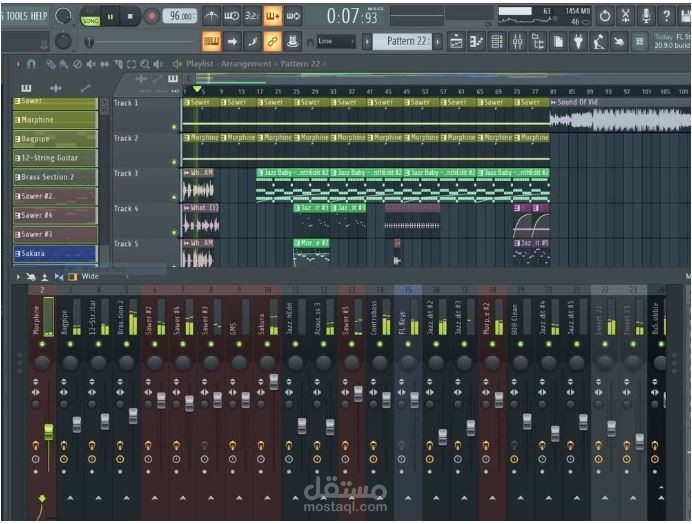692x524 pixels.
Task: Select Sakura in the picker list
Action: tap(55, 253)
